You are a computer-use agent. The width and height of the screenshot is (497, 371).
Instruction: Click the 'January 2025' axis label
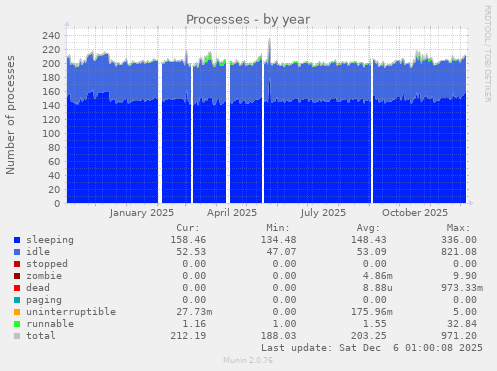142,213
